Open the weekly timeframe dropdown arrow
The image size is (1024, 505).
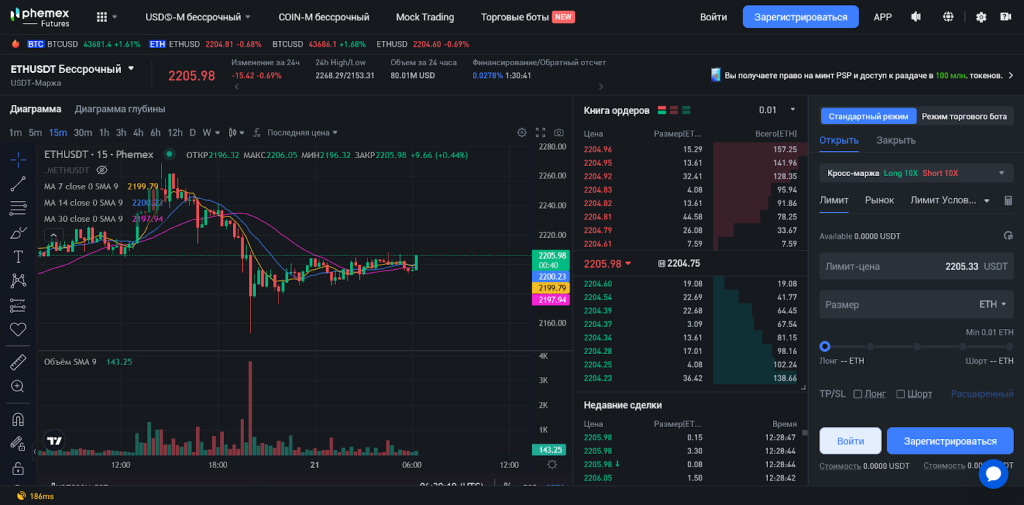tap(217, 133)
